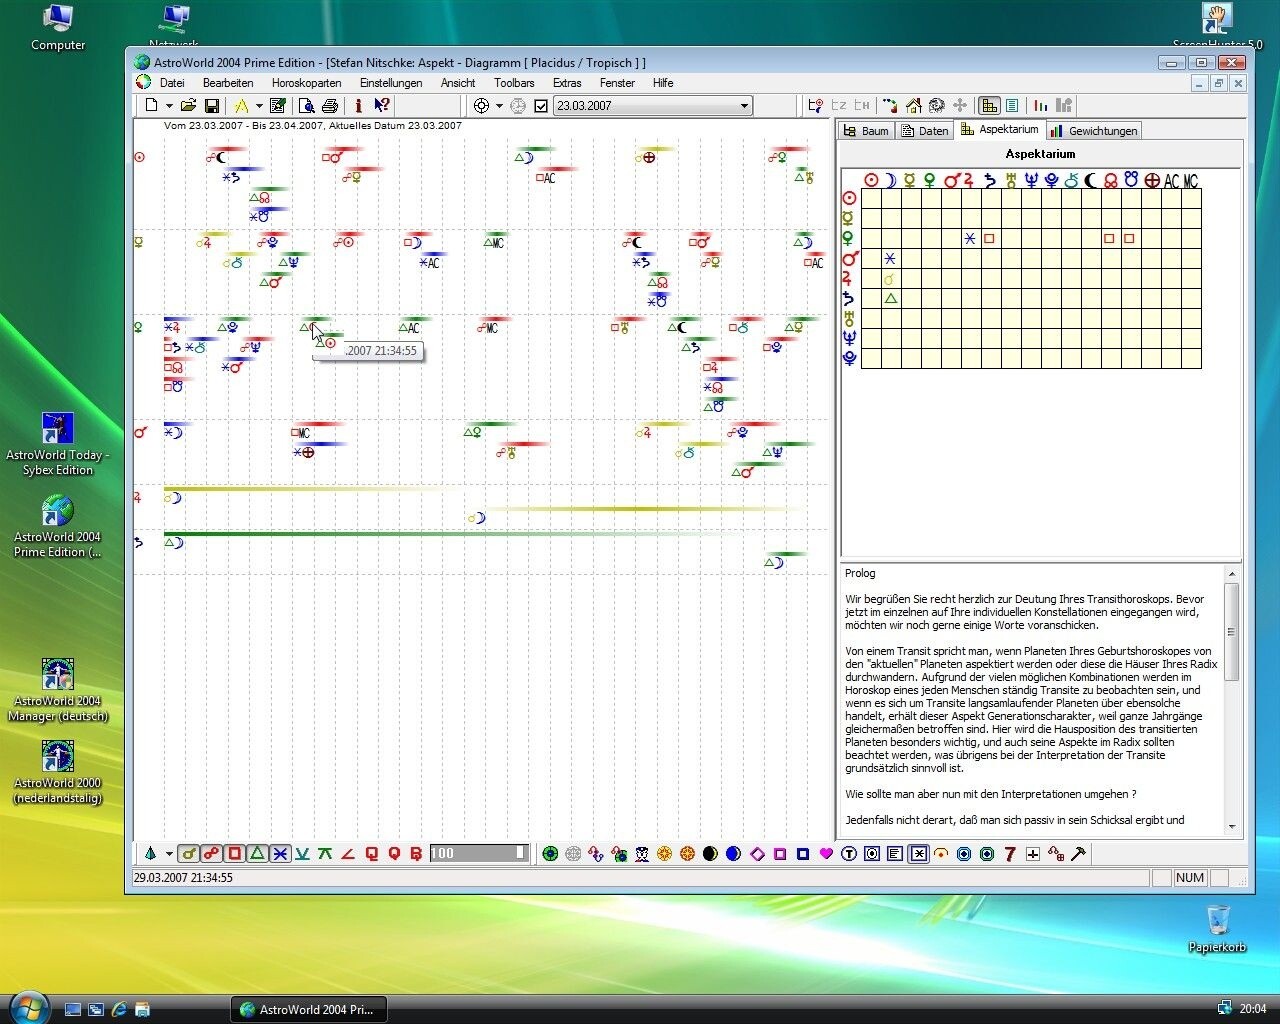Switch to the Baum tab
This screenshot has width=1280, height=1024.
[x=866, y=131]
